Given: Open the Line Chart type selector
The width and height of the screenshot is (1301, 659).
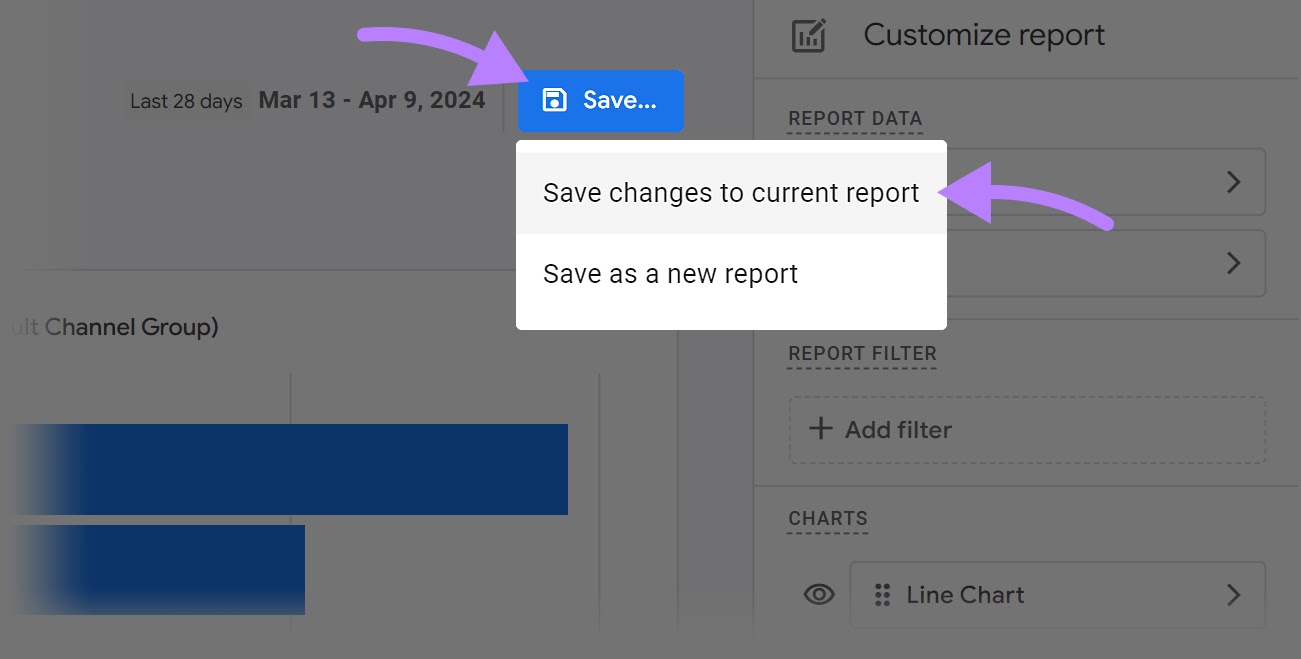Looking at the screenshot, I should point(967,594).
